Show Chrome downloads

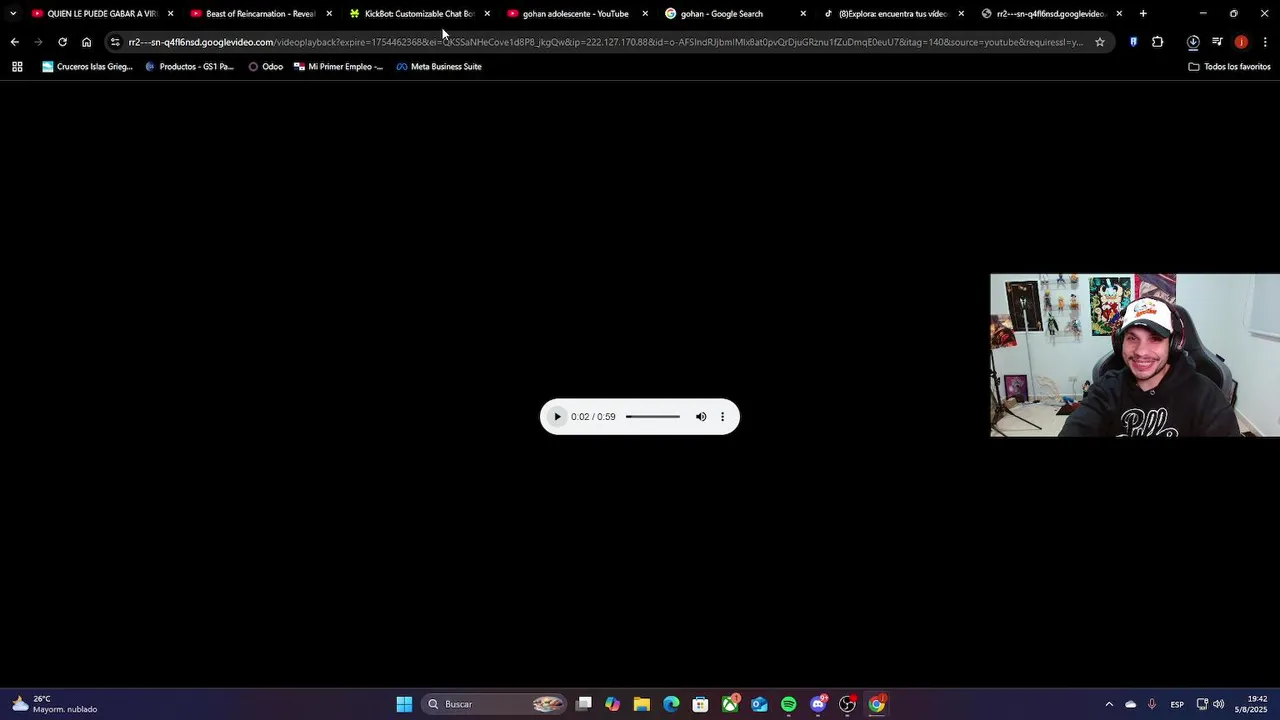point(1193,42)
